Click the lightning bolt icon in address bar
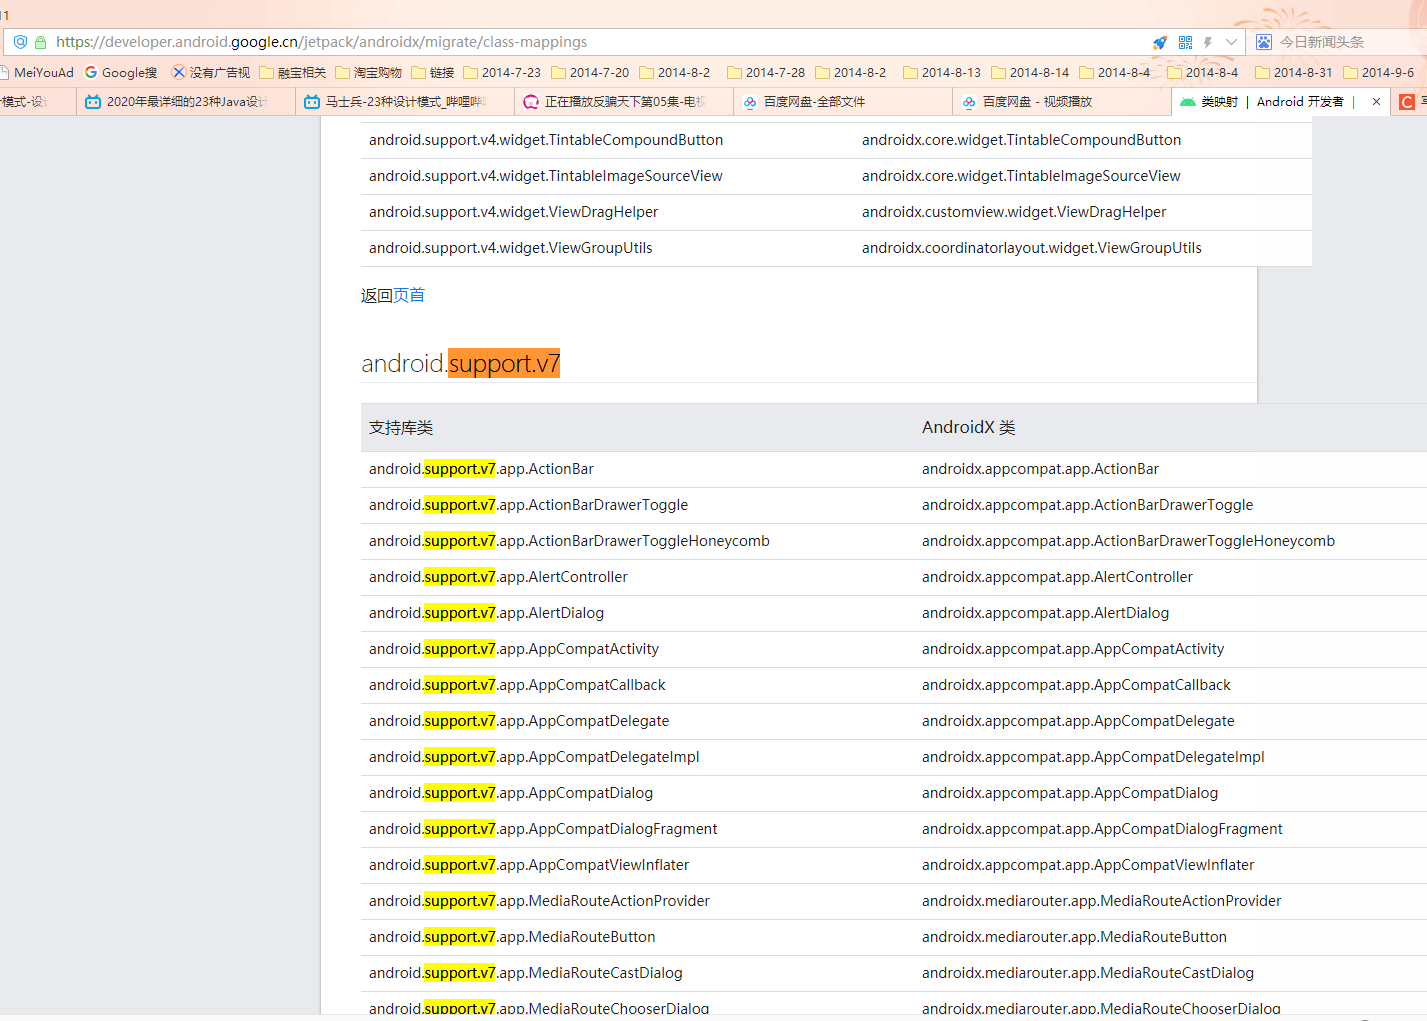 click(1208, 42)
